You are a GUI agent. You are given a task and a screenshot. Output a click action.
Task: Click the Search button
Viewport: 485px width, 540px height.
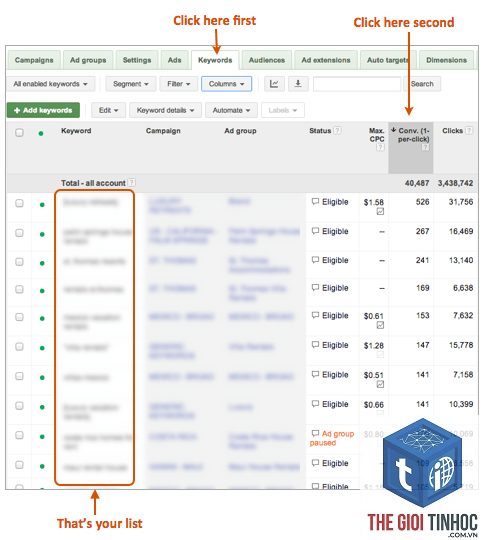(422, 84)
